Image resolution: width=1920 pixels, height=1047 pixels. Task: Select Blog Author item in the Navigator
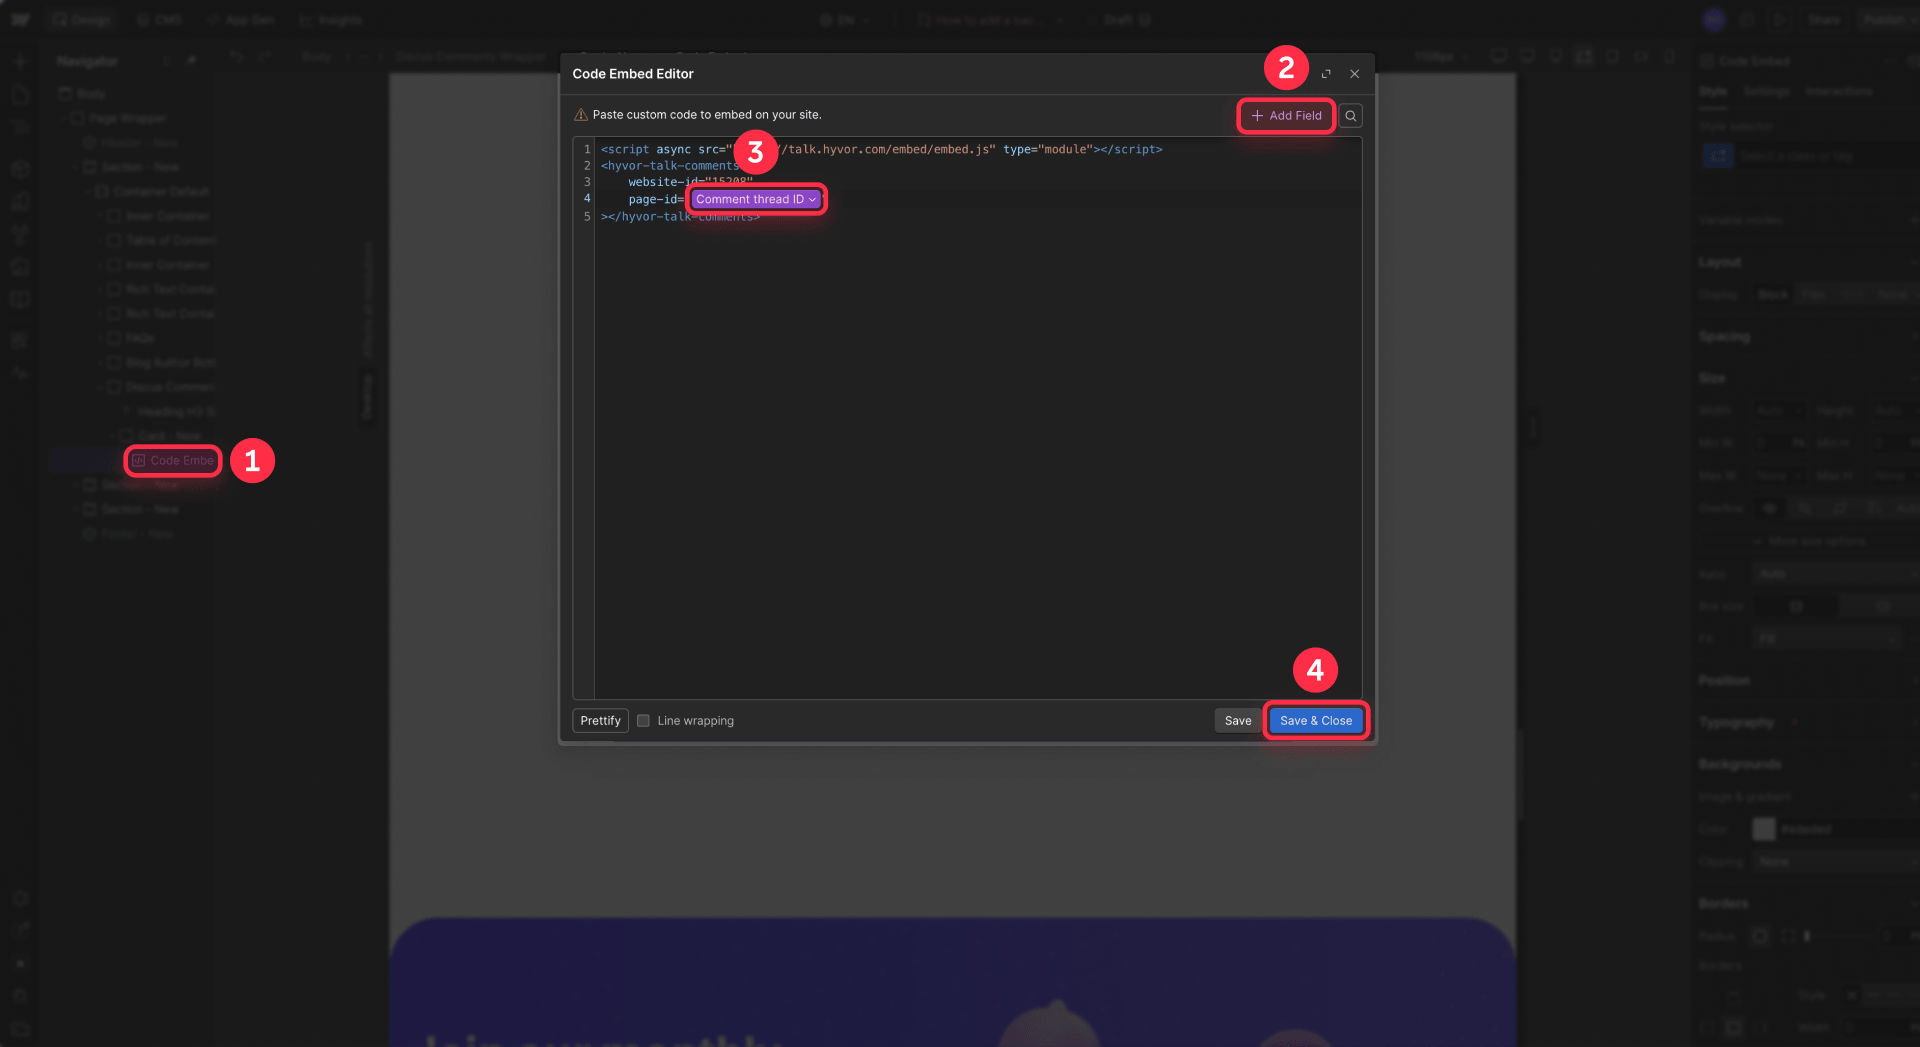(161, 362)
